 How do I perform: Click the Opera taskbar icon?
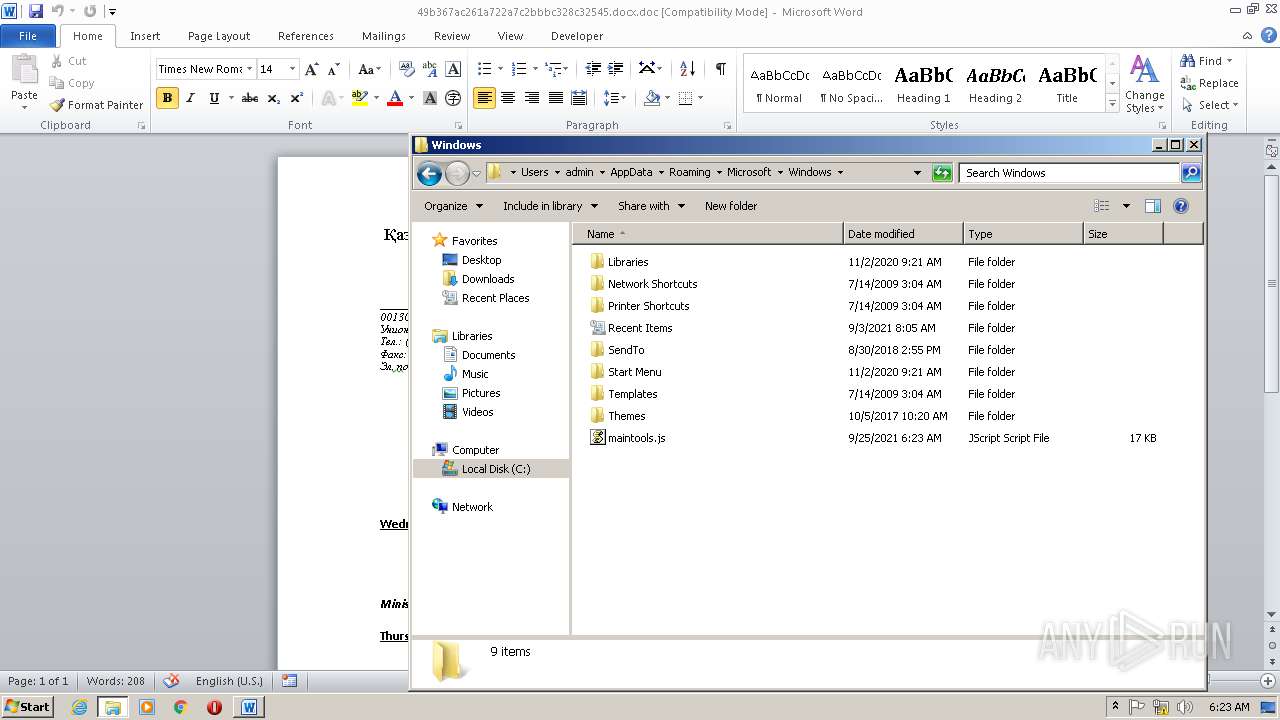click(214, 707)
